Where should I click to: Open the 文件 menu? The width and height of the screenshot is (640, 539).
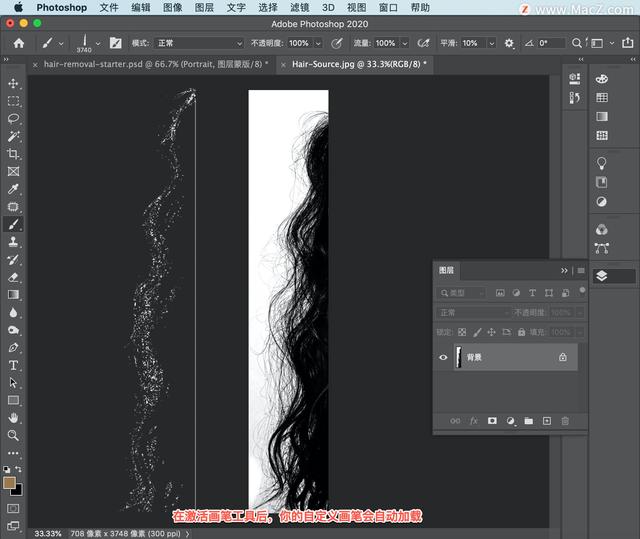(x=109, y=7)
